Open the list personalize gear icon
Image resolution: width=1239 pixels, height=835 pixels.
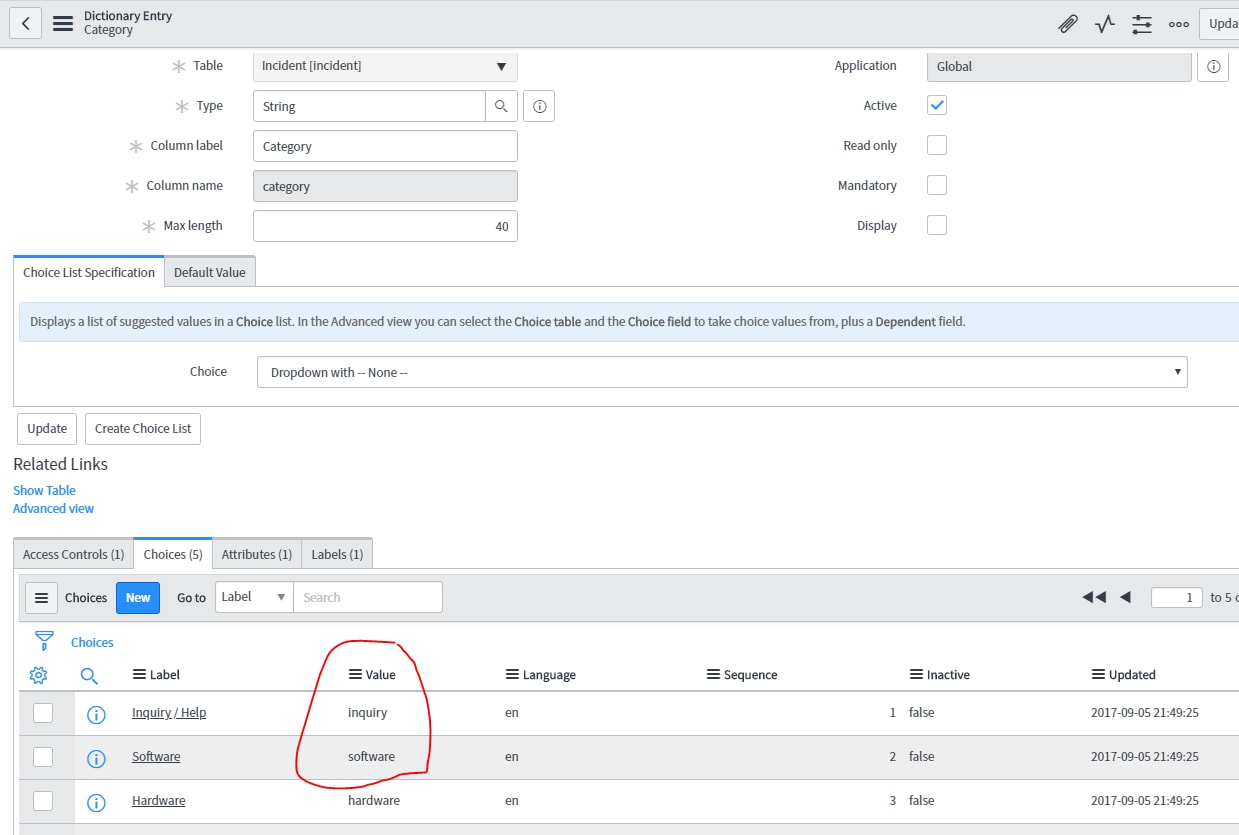pos(38,675)
